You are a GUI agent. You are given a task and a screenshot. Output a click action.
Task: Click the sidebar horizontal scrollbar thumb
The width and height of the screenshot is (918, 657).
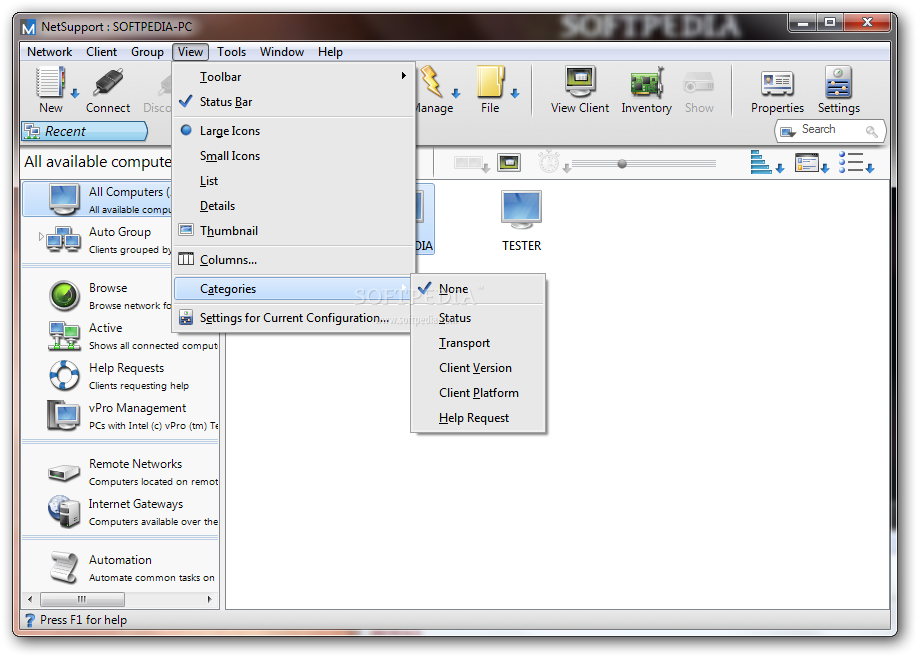coord(82,599)
